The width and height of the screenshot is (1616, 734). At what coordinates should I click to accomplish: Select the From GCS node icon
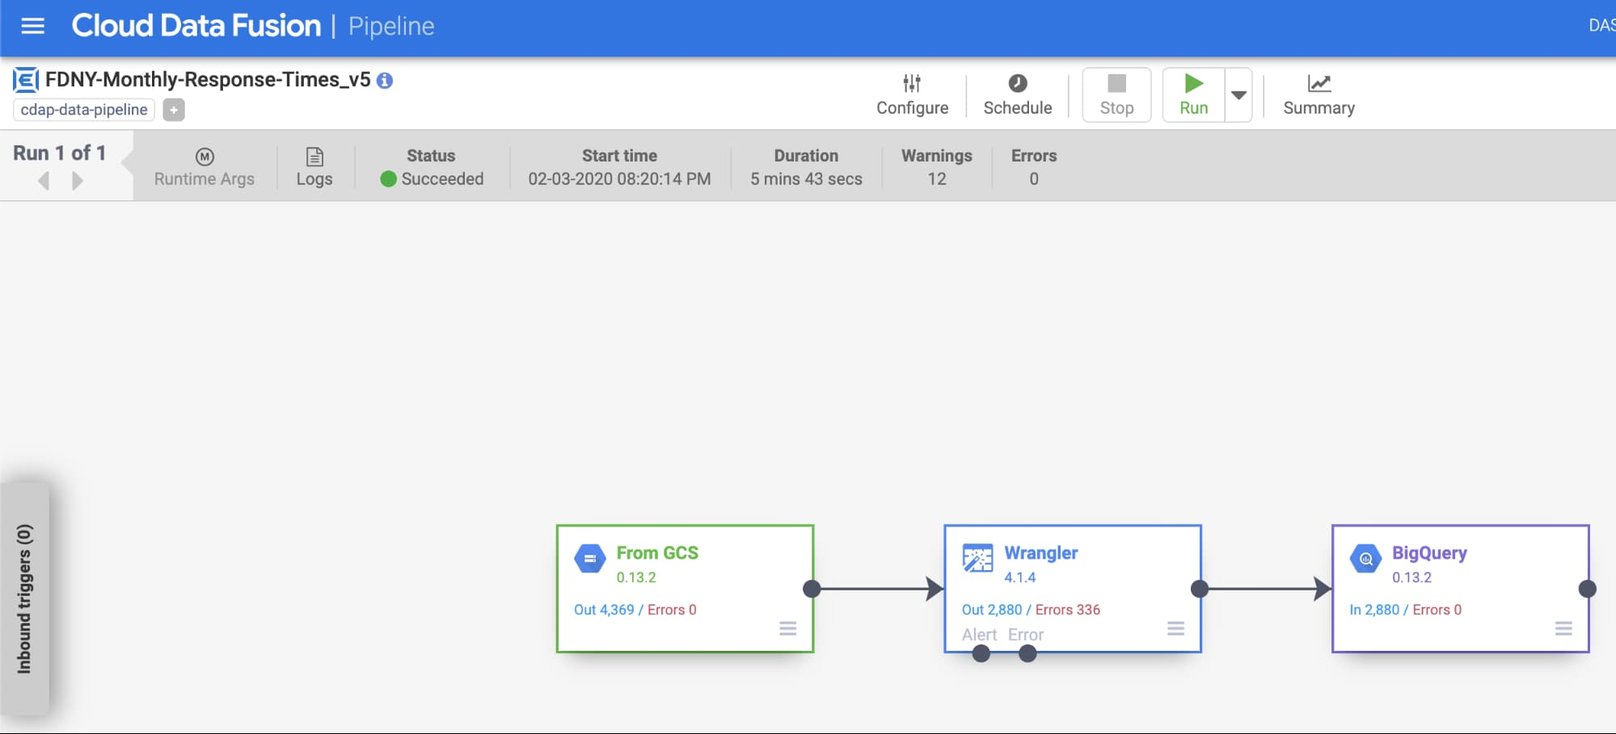[x=590, y=558]
